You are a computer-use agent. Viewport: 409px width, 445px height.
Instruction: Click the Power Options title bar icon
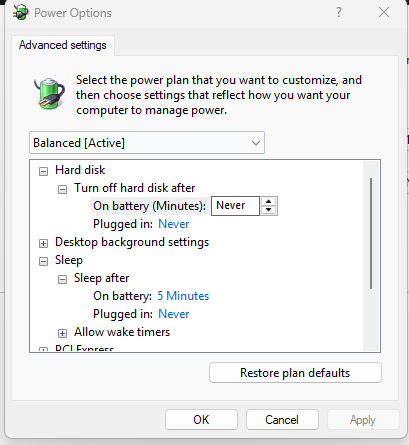coord(21,12)
